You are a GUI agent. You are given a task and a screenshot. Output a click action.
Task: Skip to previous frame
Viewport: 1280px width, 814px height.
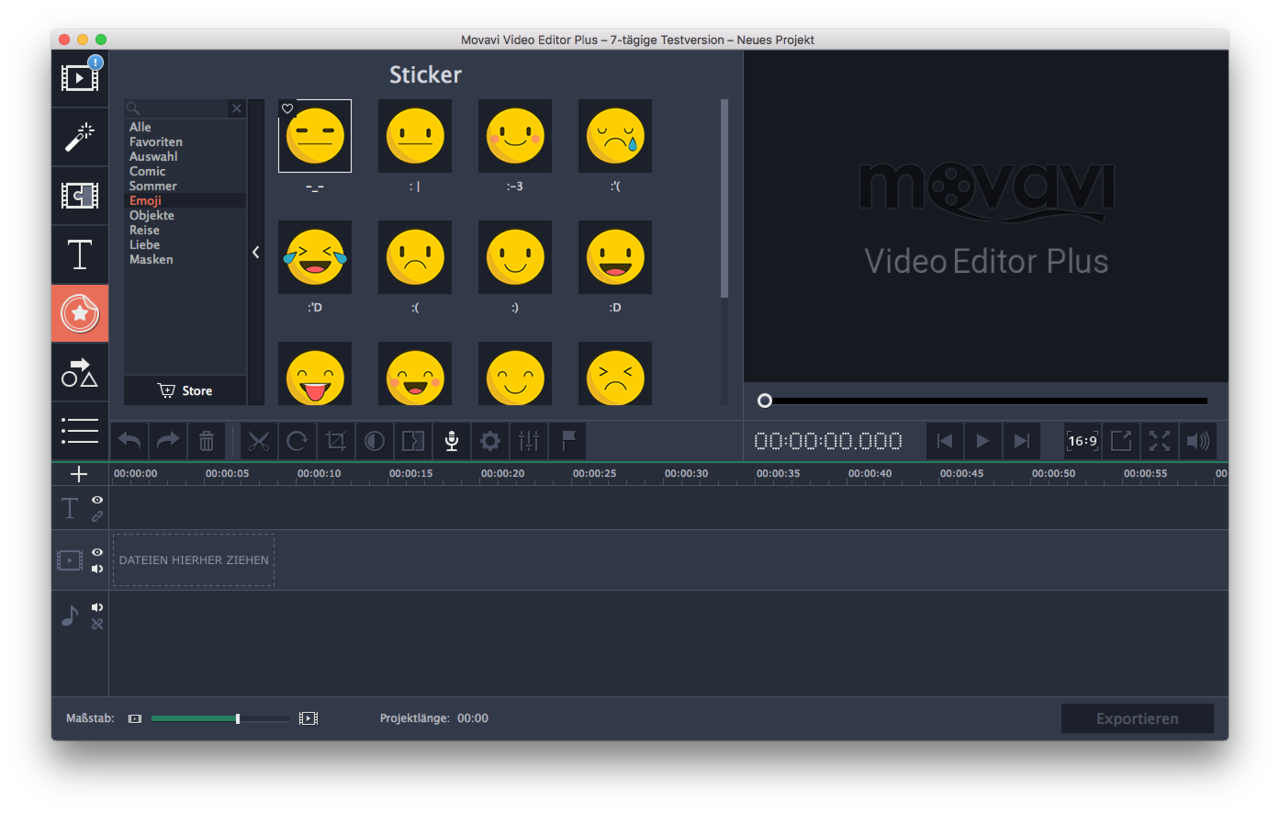pos(945,441)
